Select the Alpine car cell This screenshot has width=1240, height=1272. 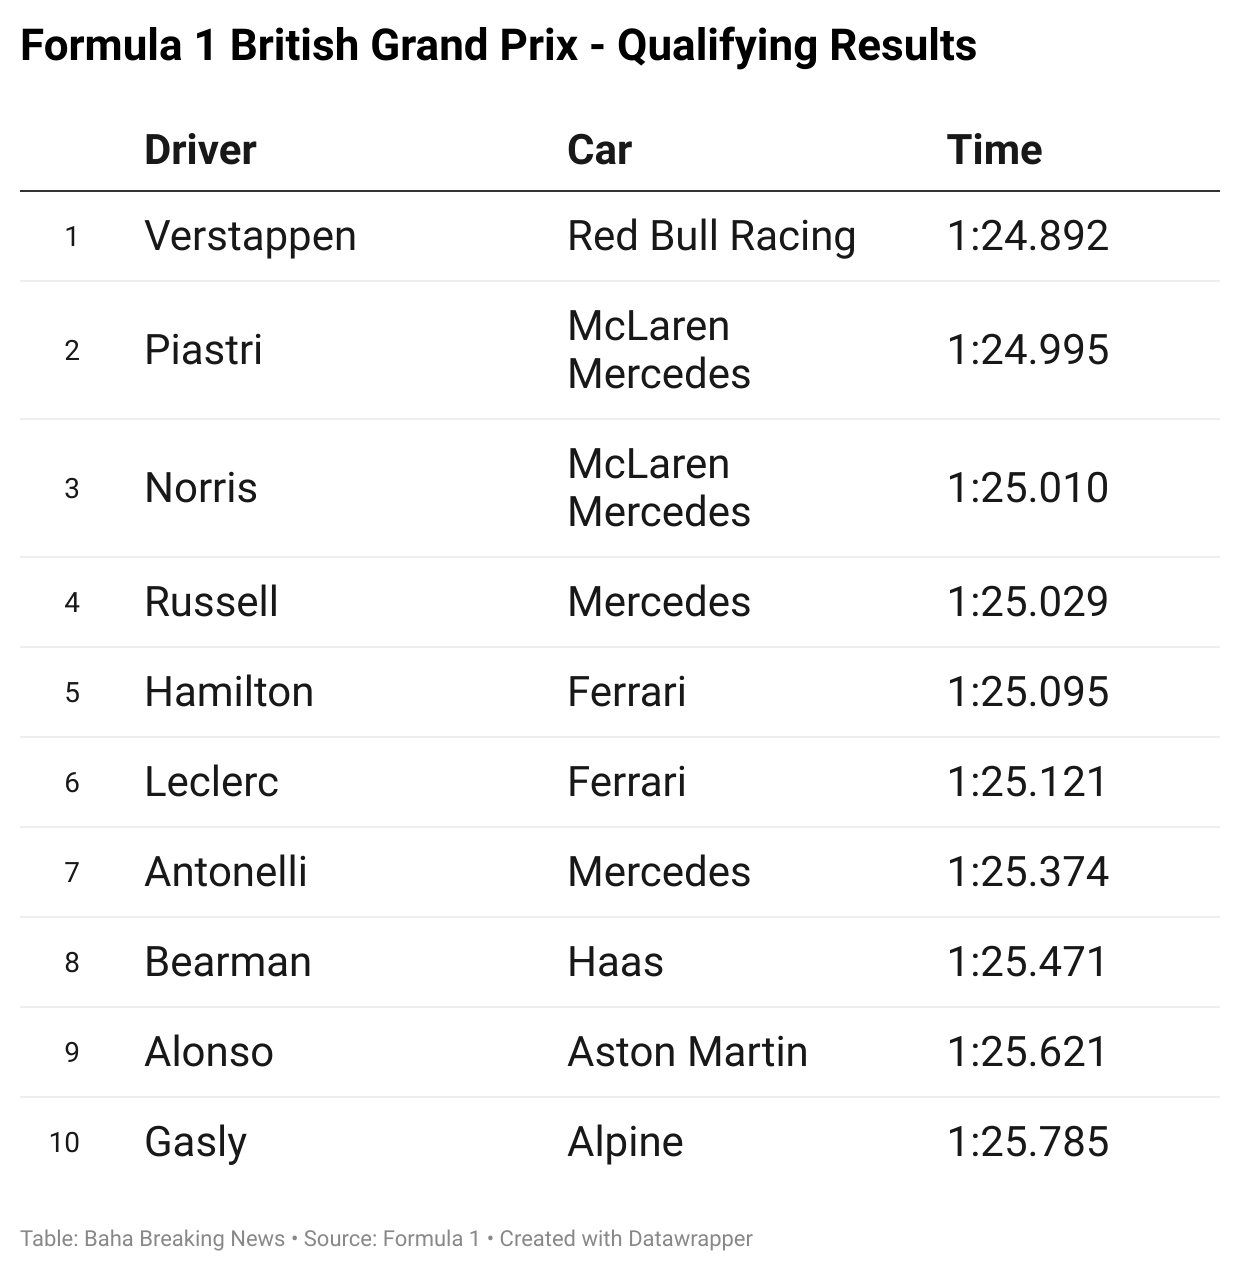pos(625,1142)
